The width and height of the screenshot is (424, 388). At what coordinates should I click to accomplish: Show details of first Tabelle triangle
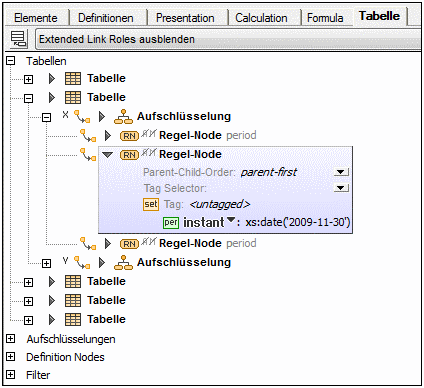(x=52, y=78)
